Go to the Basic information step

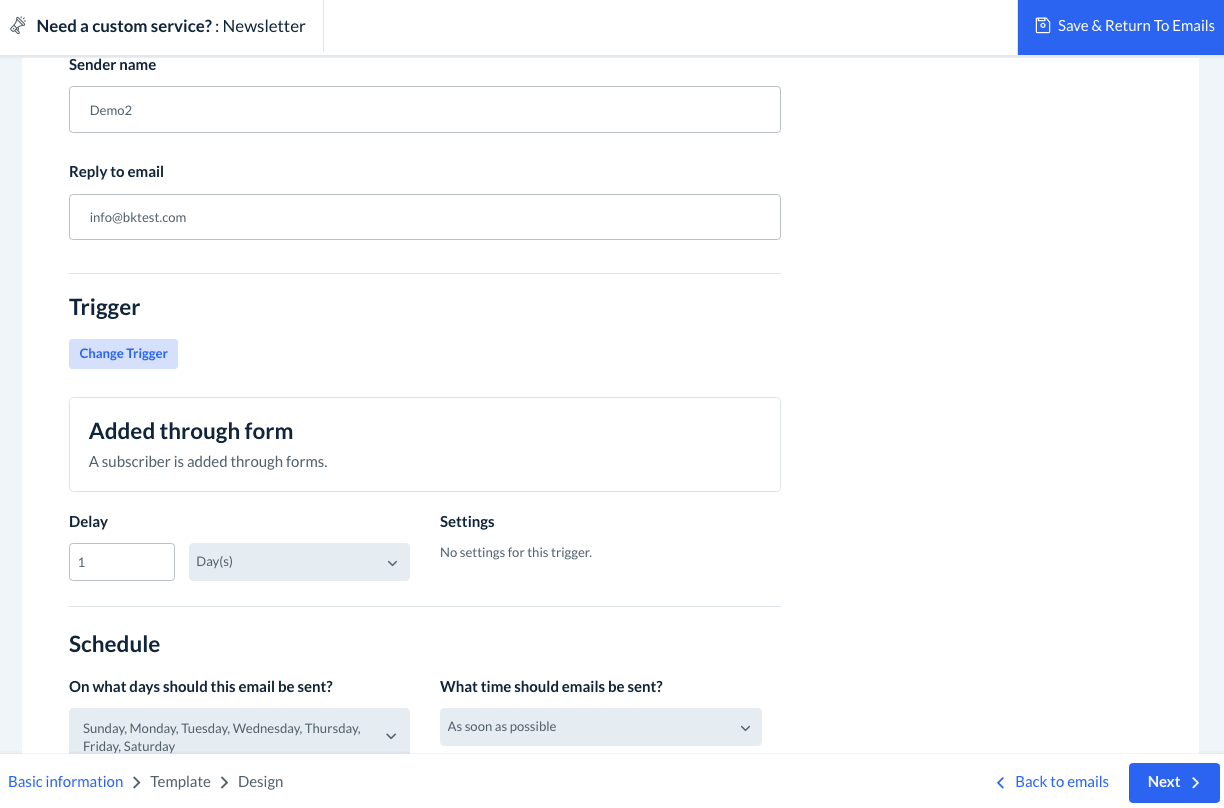[x=66, y=782]
